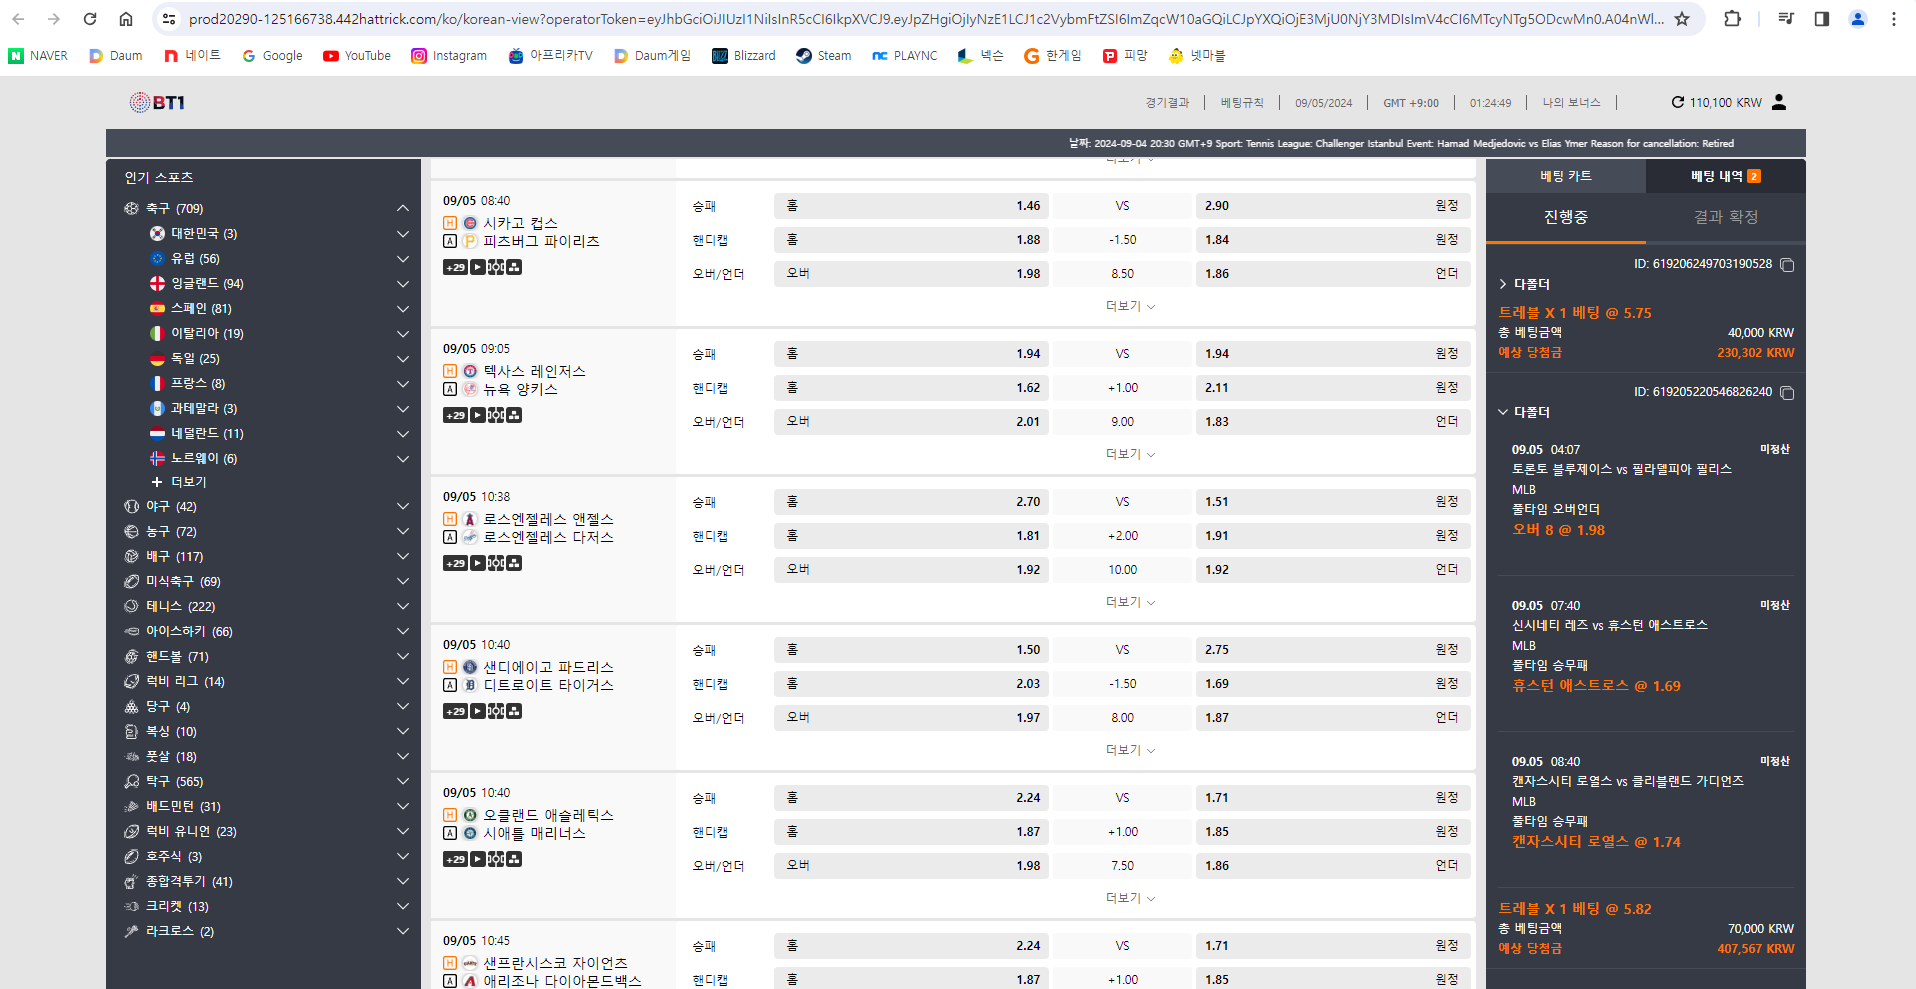Click the '110,100 KRW' balance
Viewport: 1916px width, 989px height.
(x=1726, y=103)
